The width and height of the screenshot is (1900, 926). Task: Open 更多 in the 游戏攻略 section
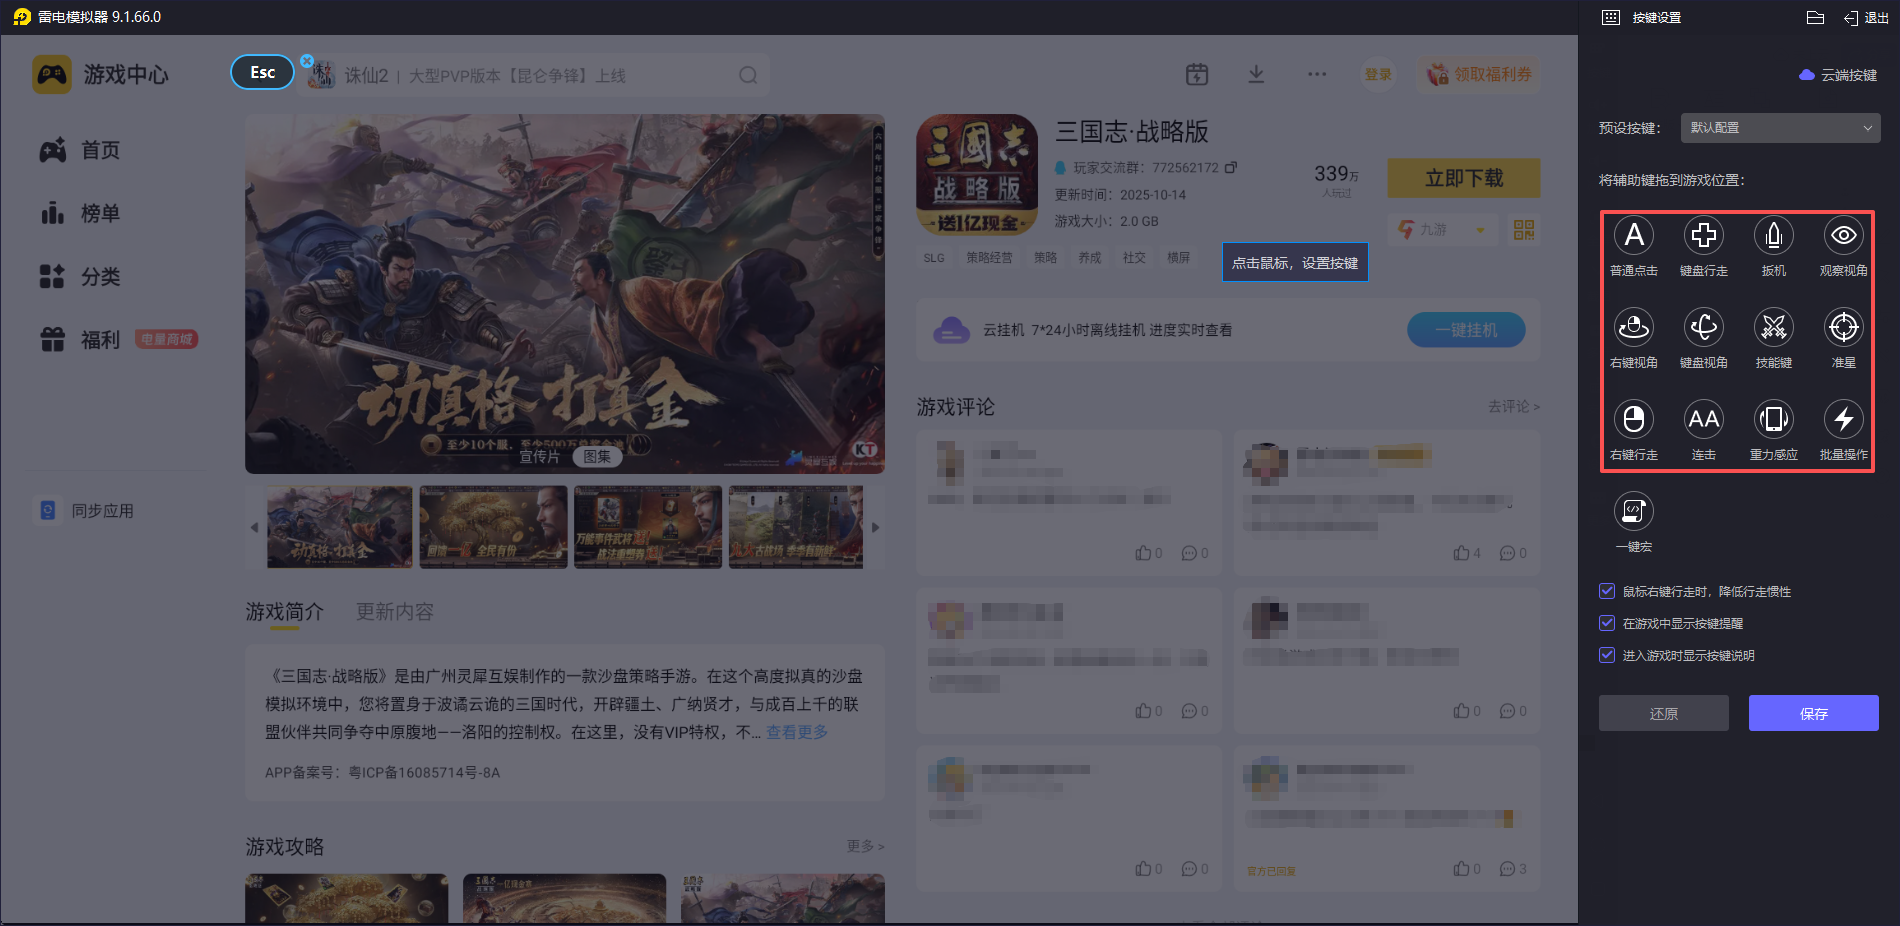tap(865, 846)
